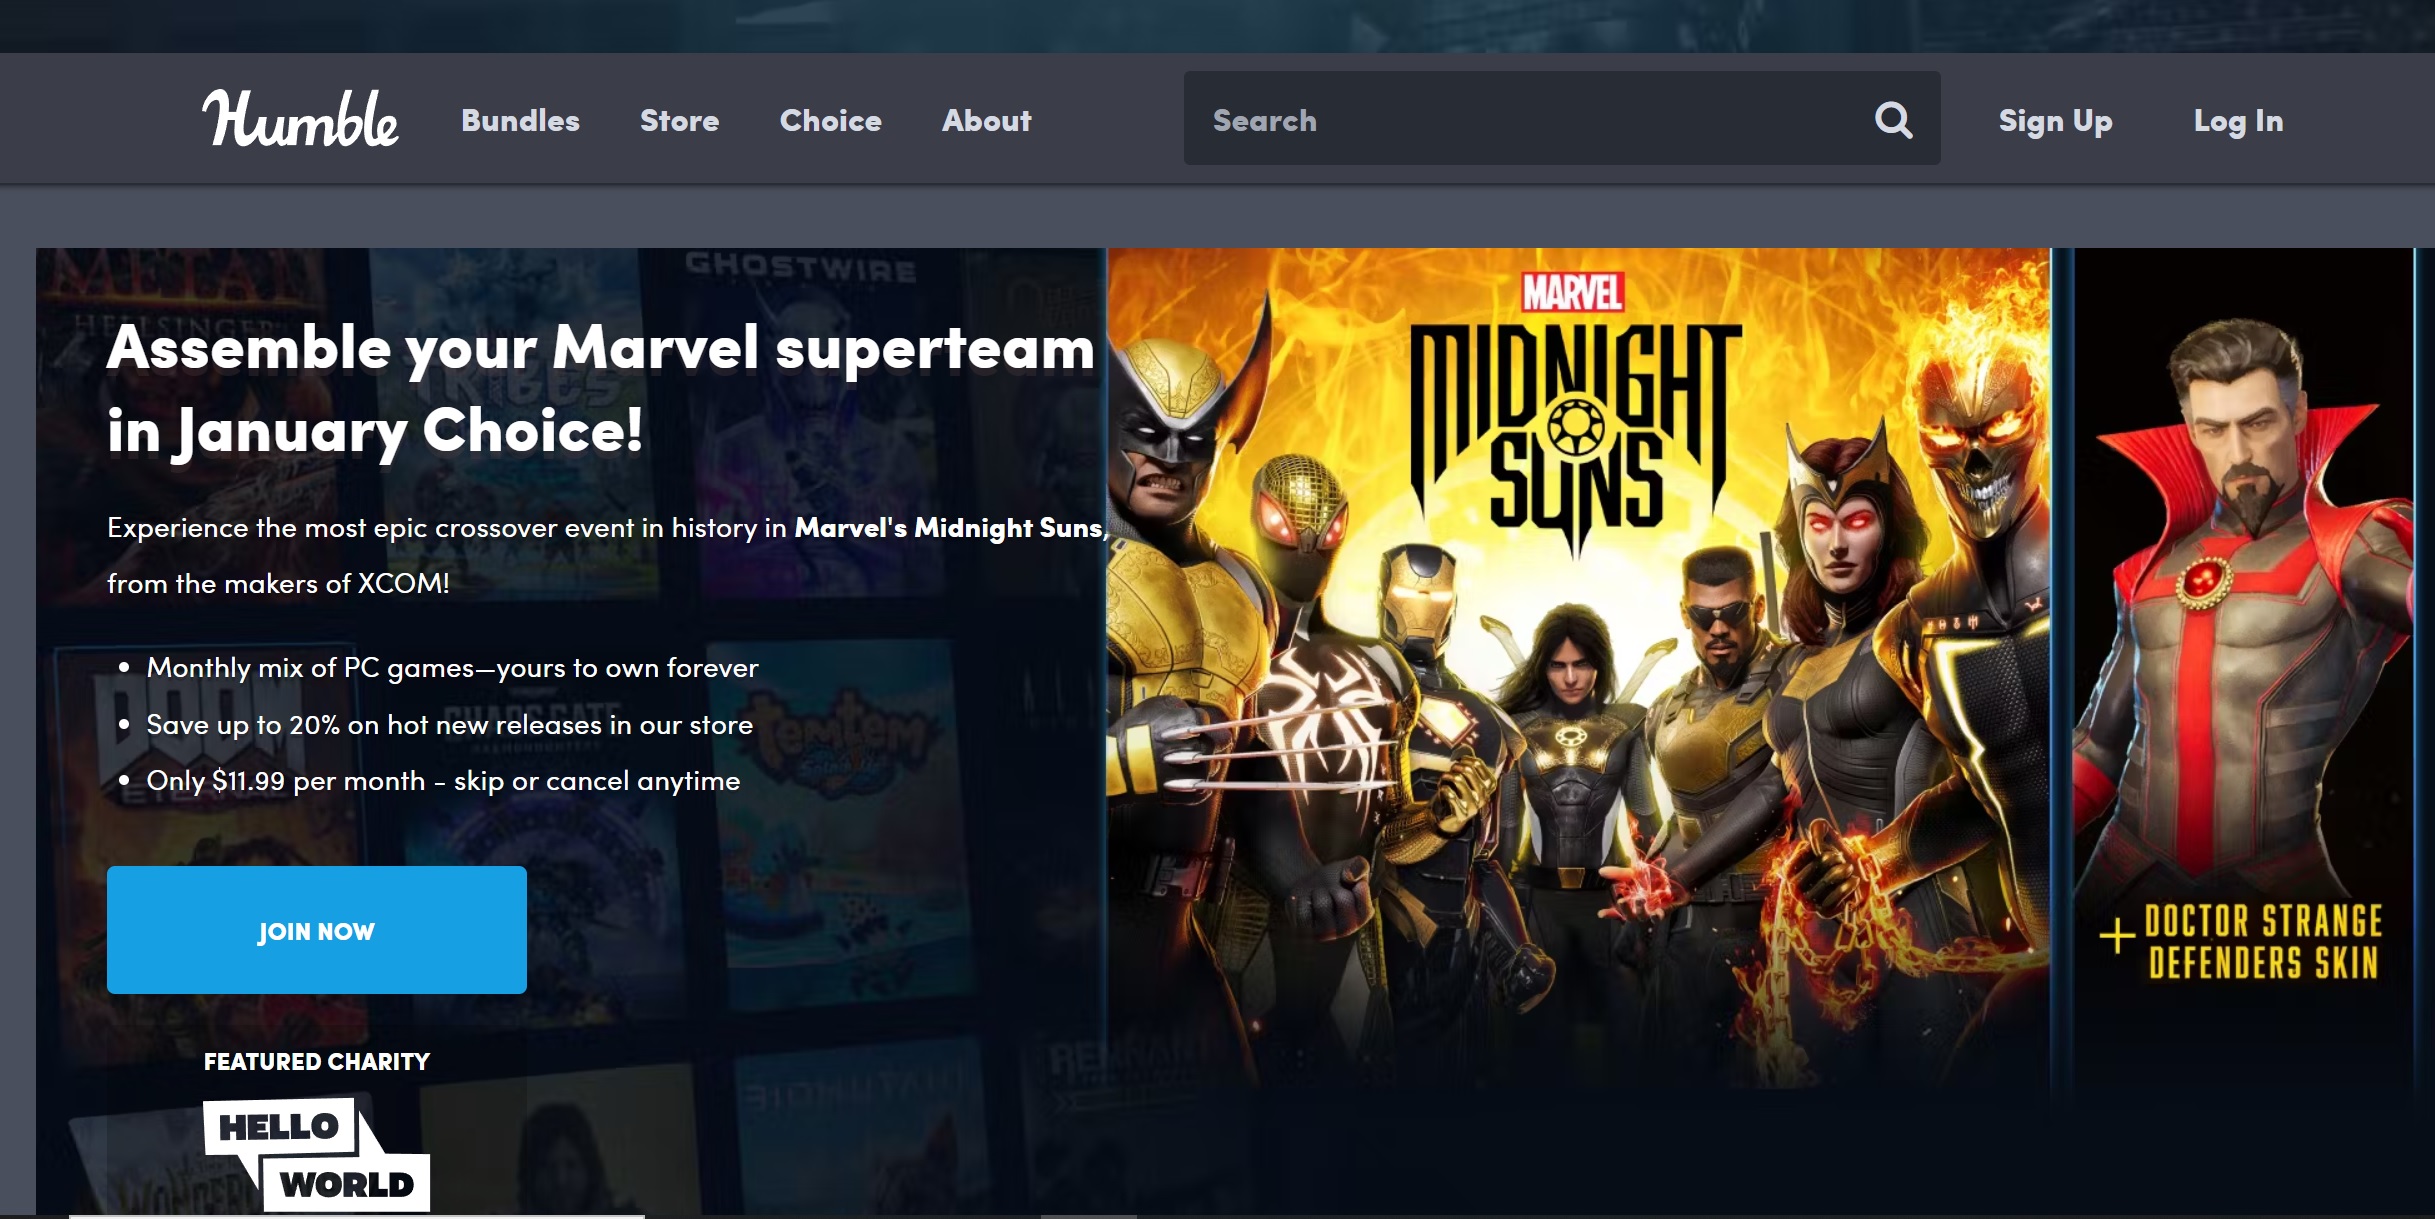Image resolution: width=2435 pixels, height=1219 pixels.
Task: Click the Humble logo
Action: [300, 120]
